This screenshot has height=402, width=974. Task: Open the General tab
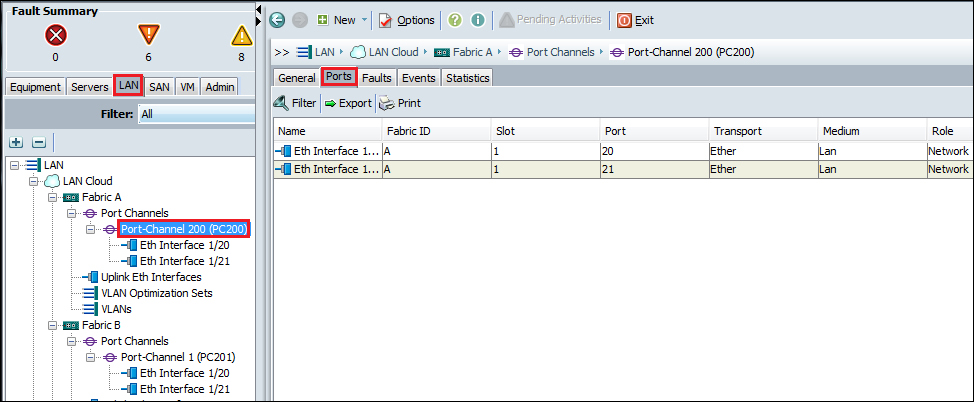click(297, 78)
